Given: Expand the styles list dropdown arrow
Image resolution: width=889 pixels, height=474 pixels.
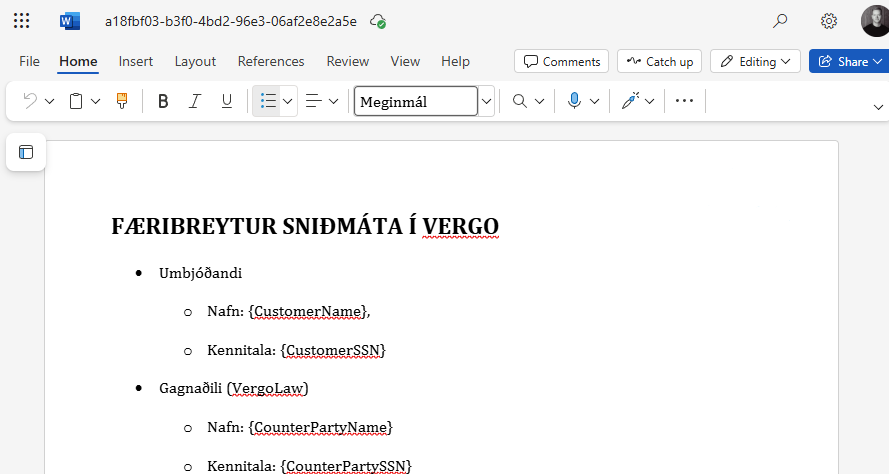Looking at the screenshot, I should click(486, 101).
